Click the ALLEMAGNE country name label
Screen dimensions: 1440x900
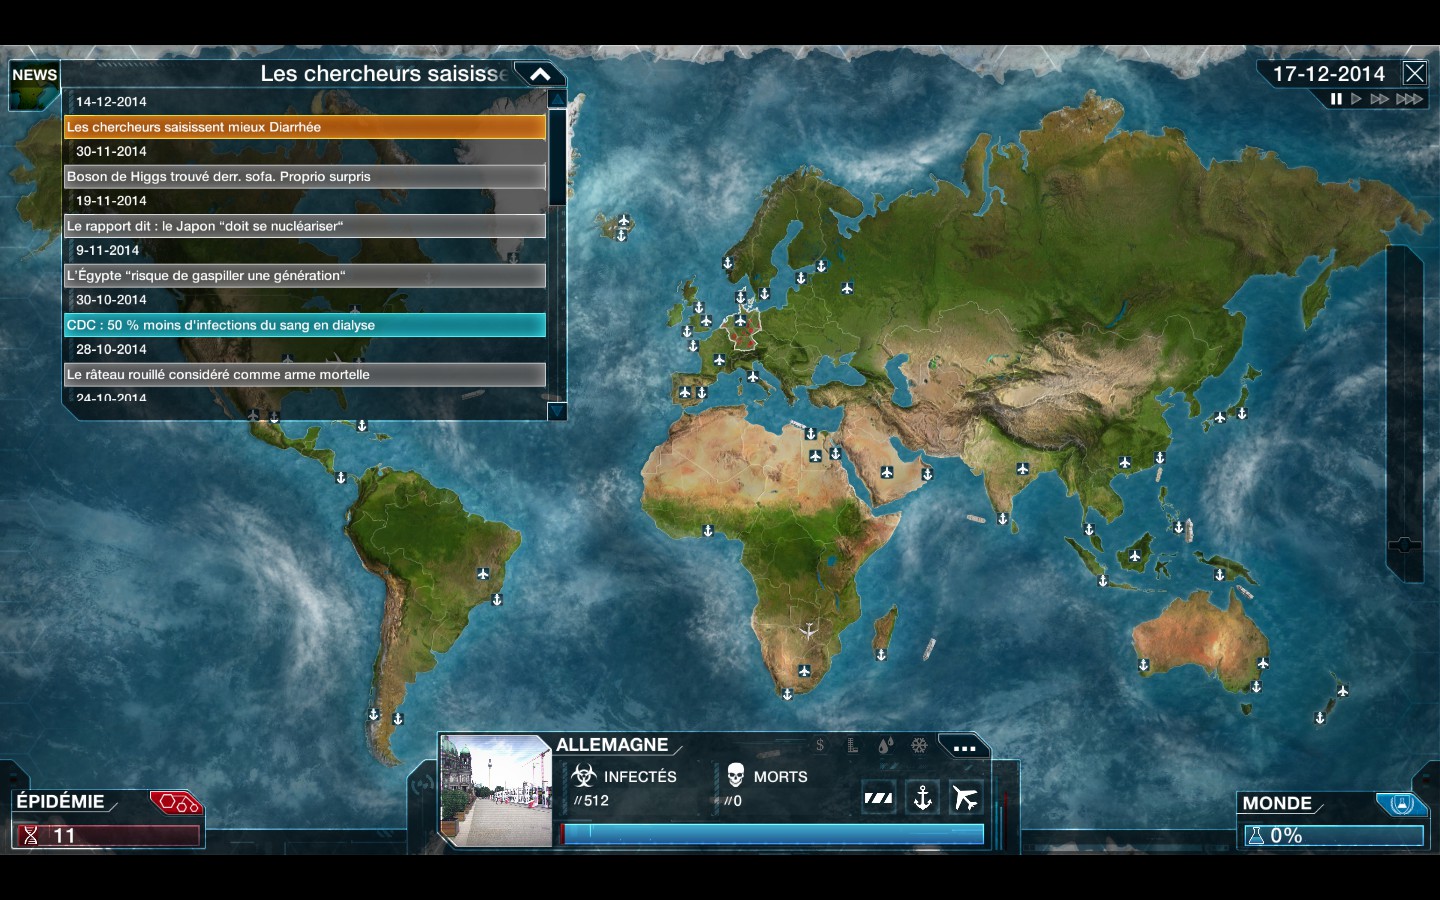[612, 745]
